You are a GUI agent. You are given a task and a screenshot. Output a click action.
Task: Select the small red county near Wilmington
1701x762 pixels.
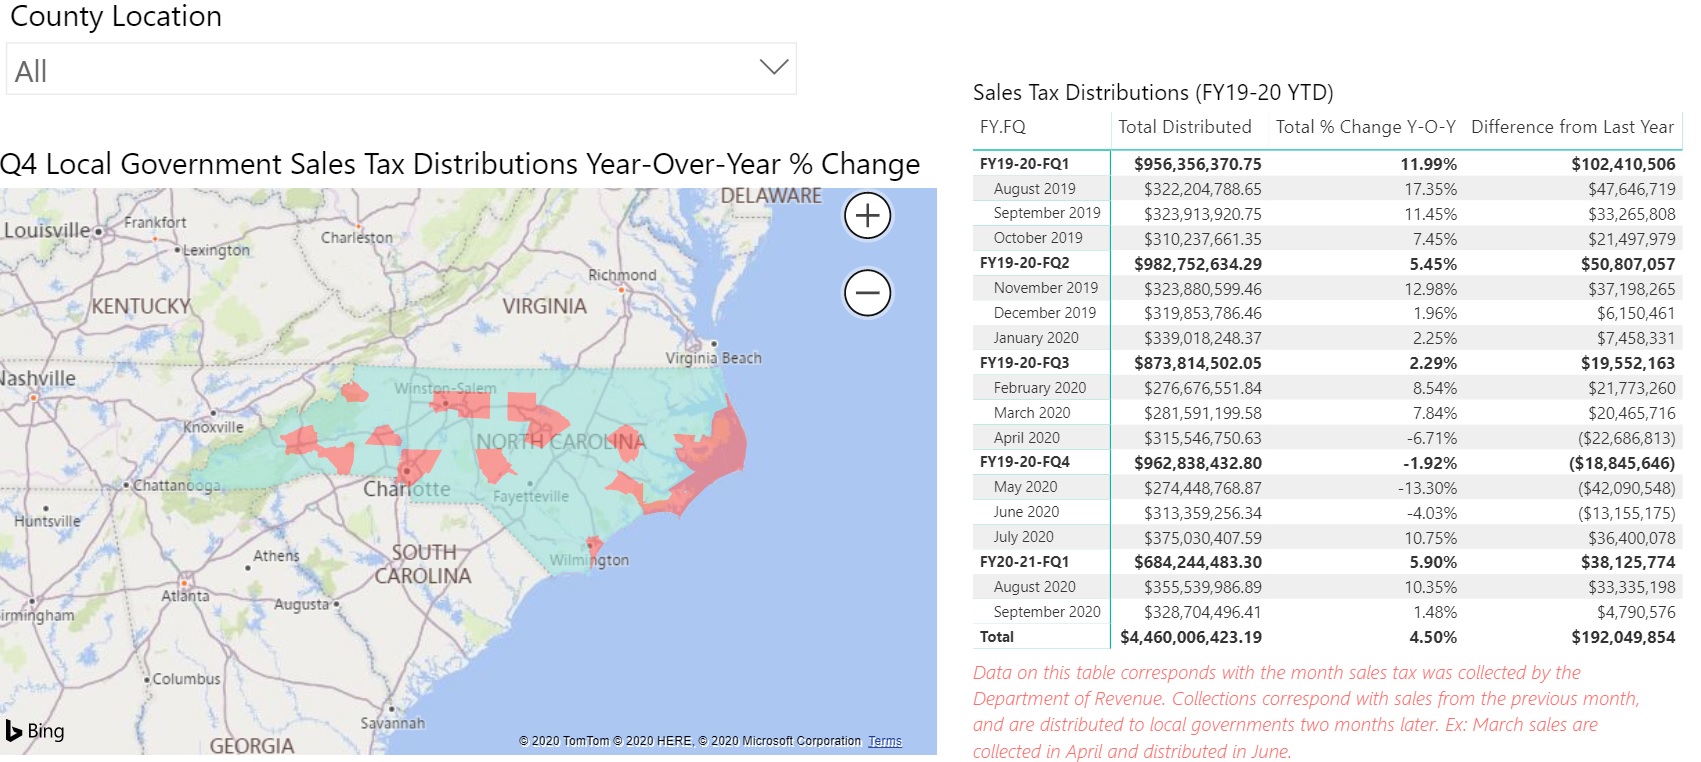(594, 547)
